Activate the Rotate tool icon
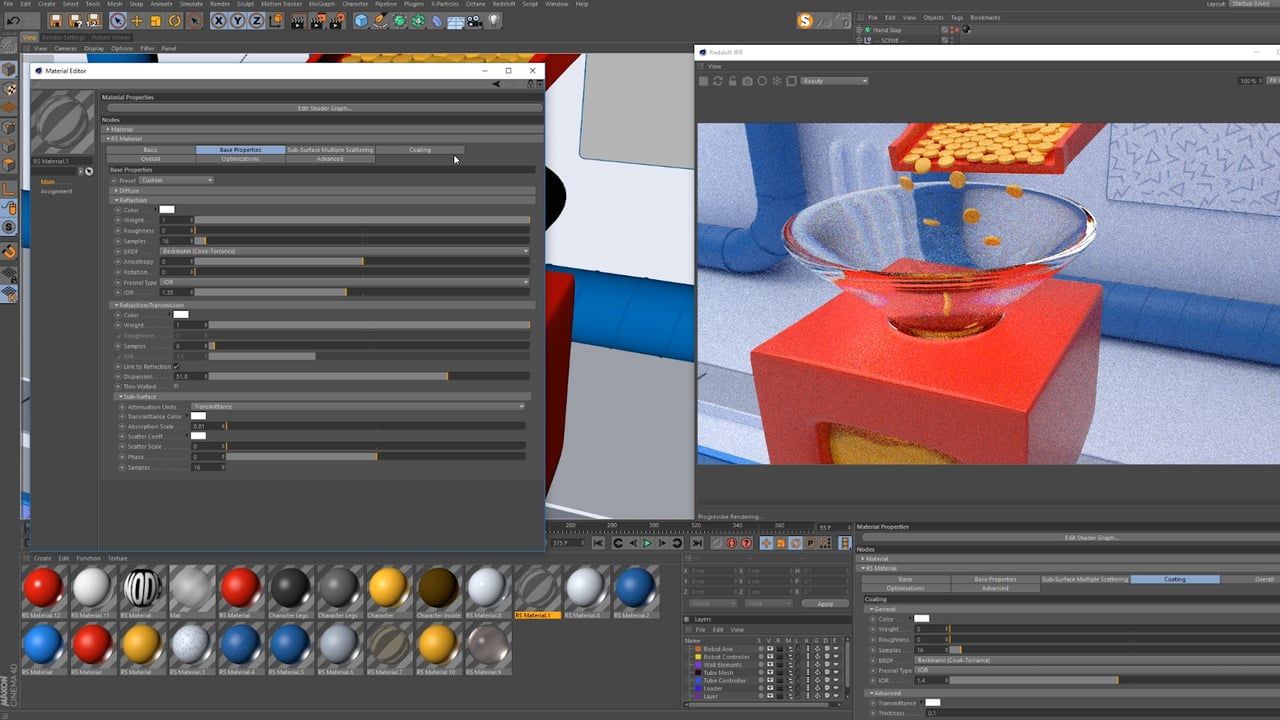 tap(175, 21)
